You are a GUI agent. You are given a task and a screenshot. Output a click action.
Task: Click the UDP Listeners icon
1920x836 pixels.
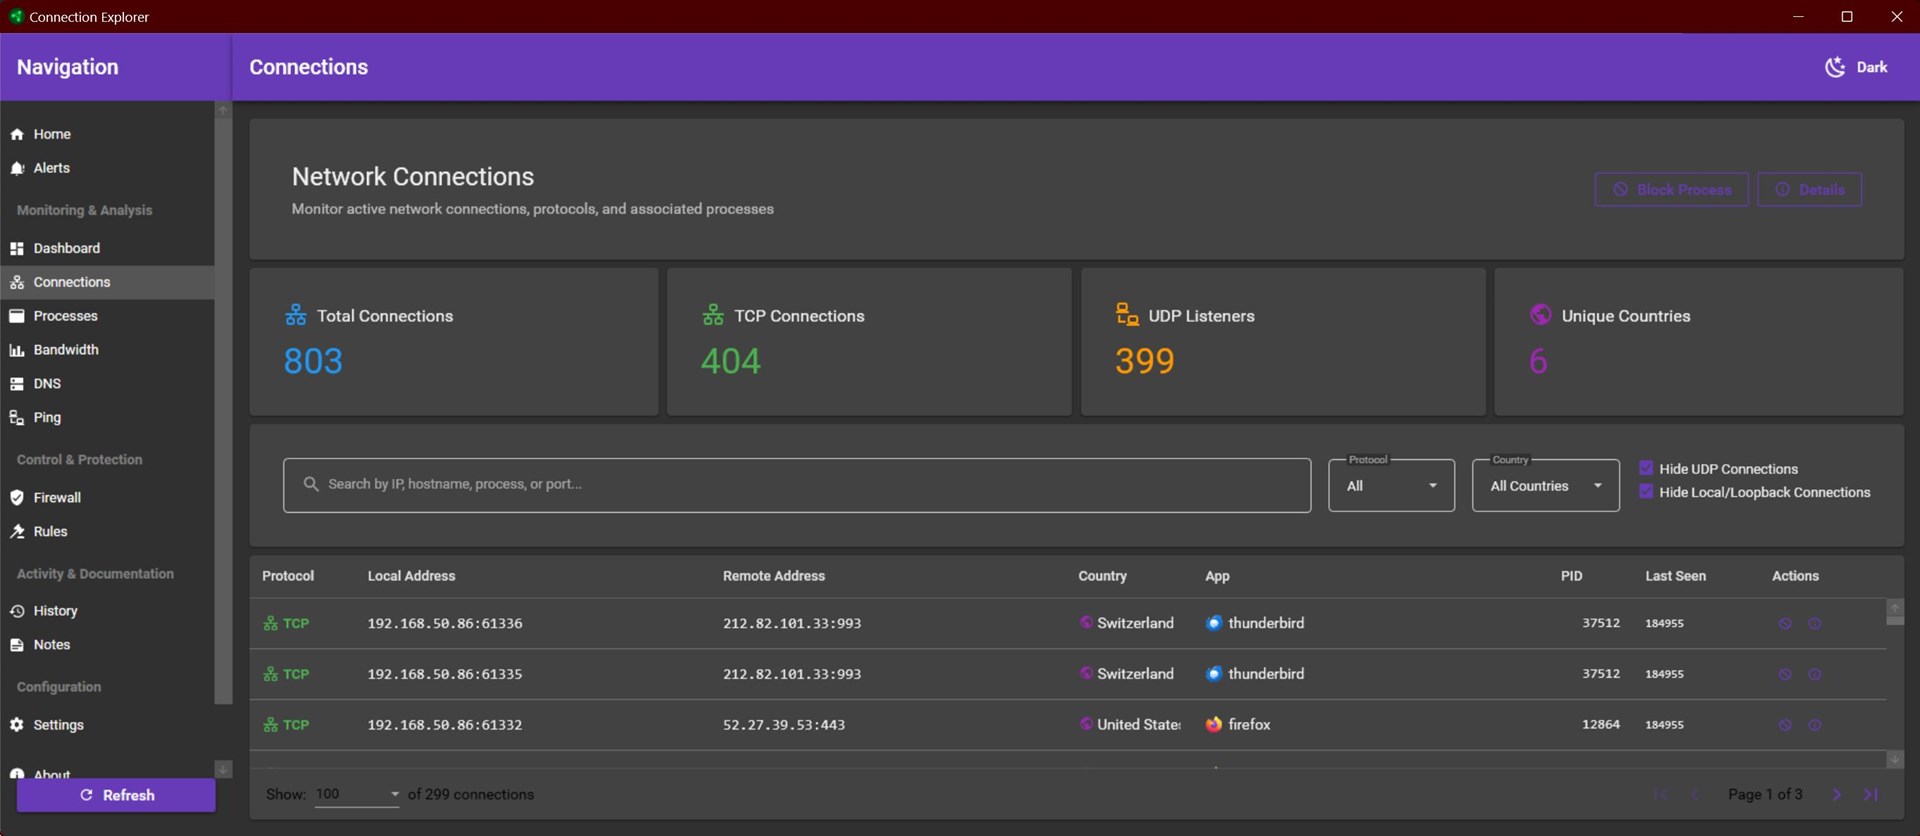pos(1127,315)
